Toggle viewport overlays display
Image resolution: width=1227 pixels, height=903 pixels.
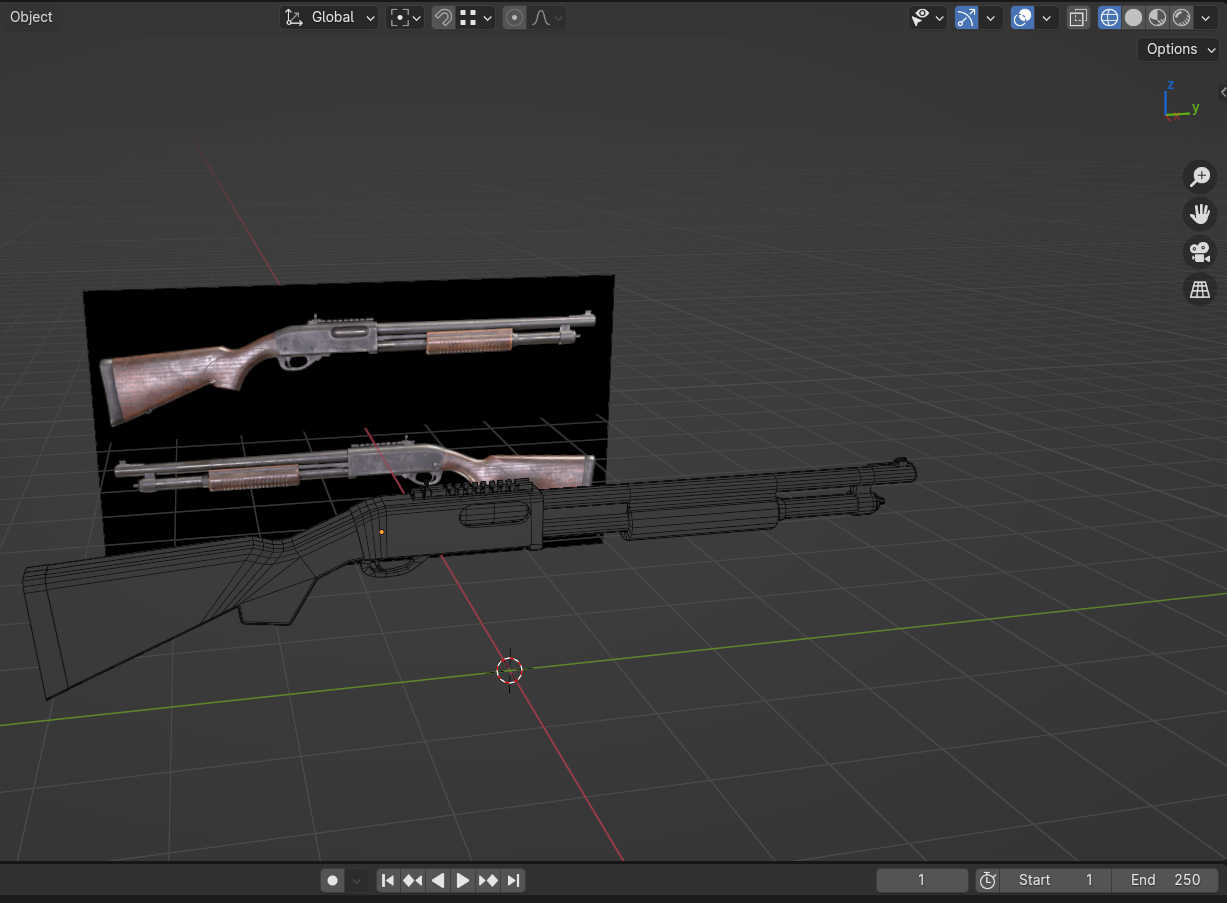(1022, 17)
